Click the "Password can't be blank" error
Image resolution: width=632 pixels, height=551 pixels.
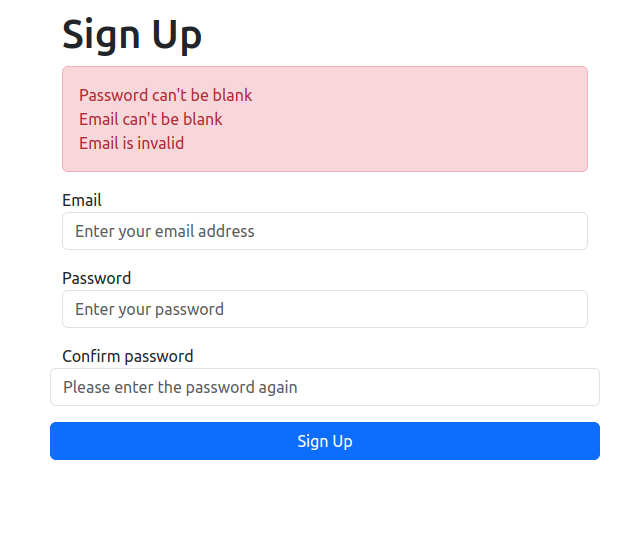[165, 95]
